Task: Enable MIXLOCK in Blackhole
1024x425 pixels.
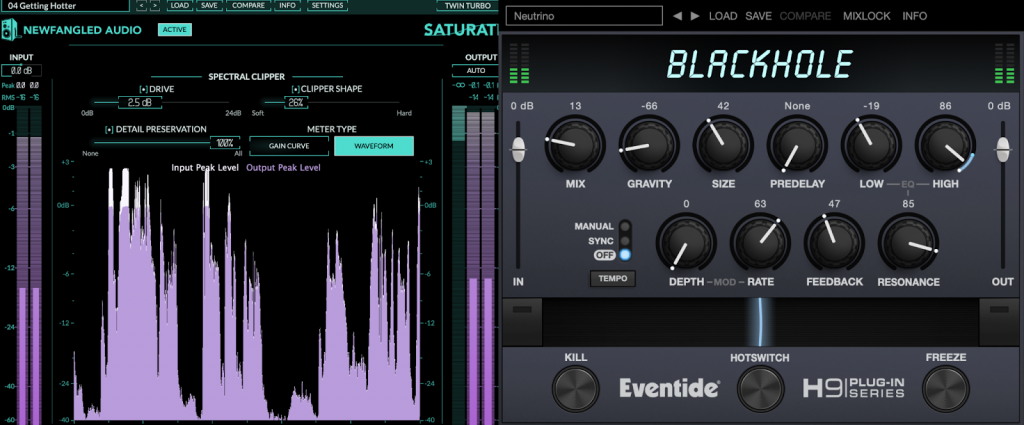Action: pos(867,16)
